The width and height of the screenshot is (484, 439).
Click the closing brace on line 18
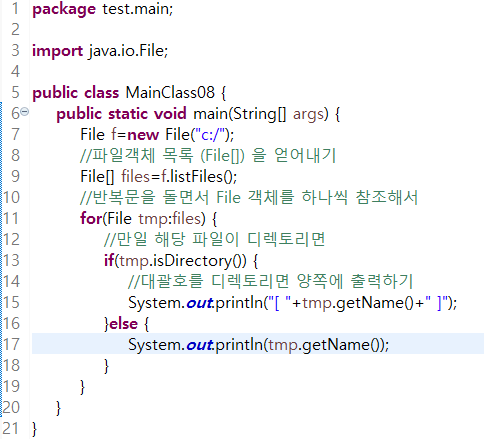106,366
